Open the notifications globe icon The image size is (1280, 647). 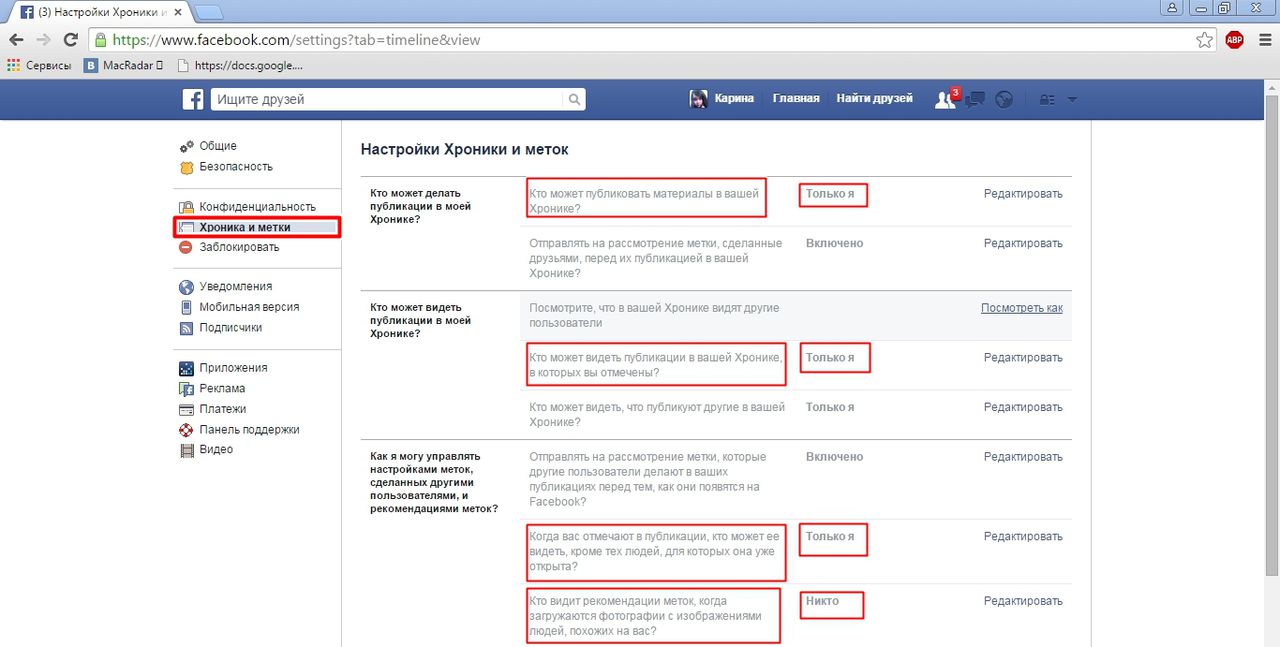click(1005, 99)
